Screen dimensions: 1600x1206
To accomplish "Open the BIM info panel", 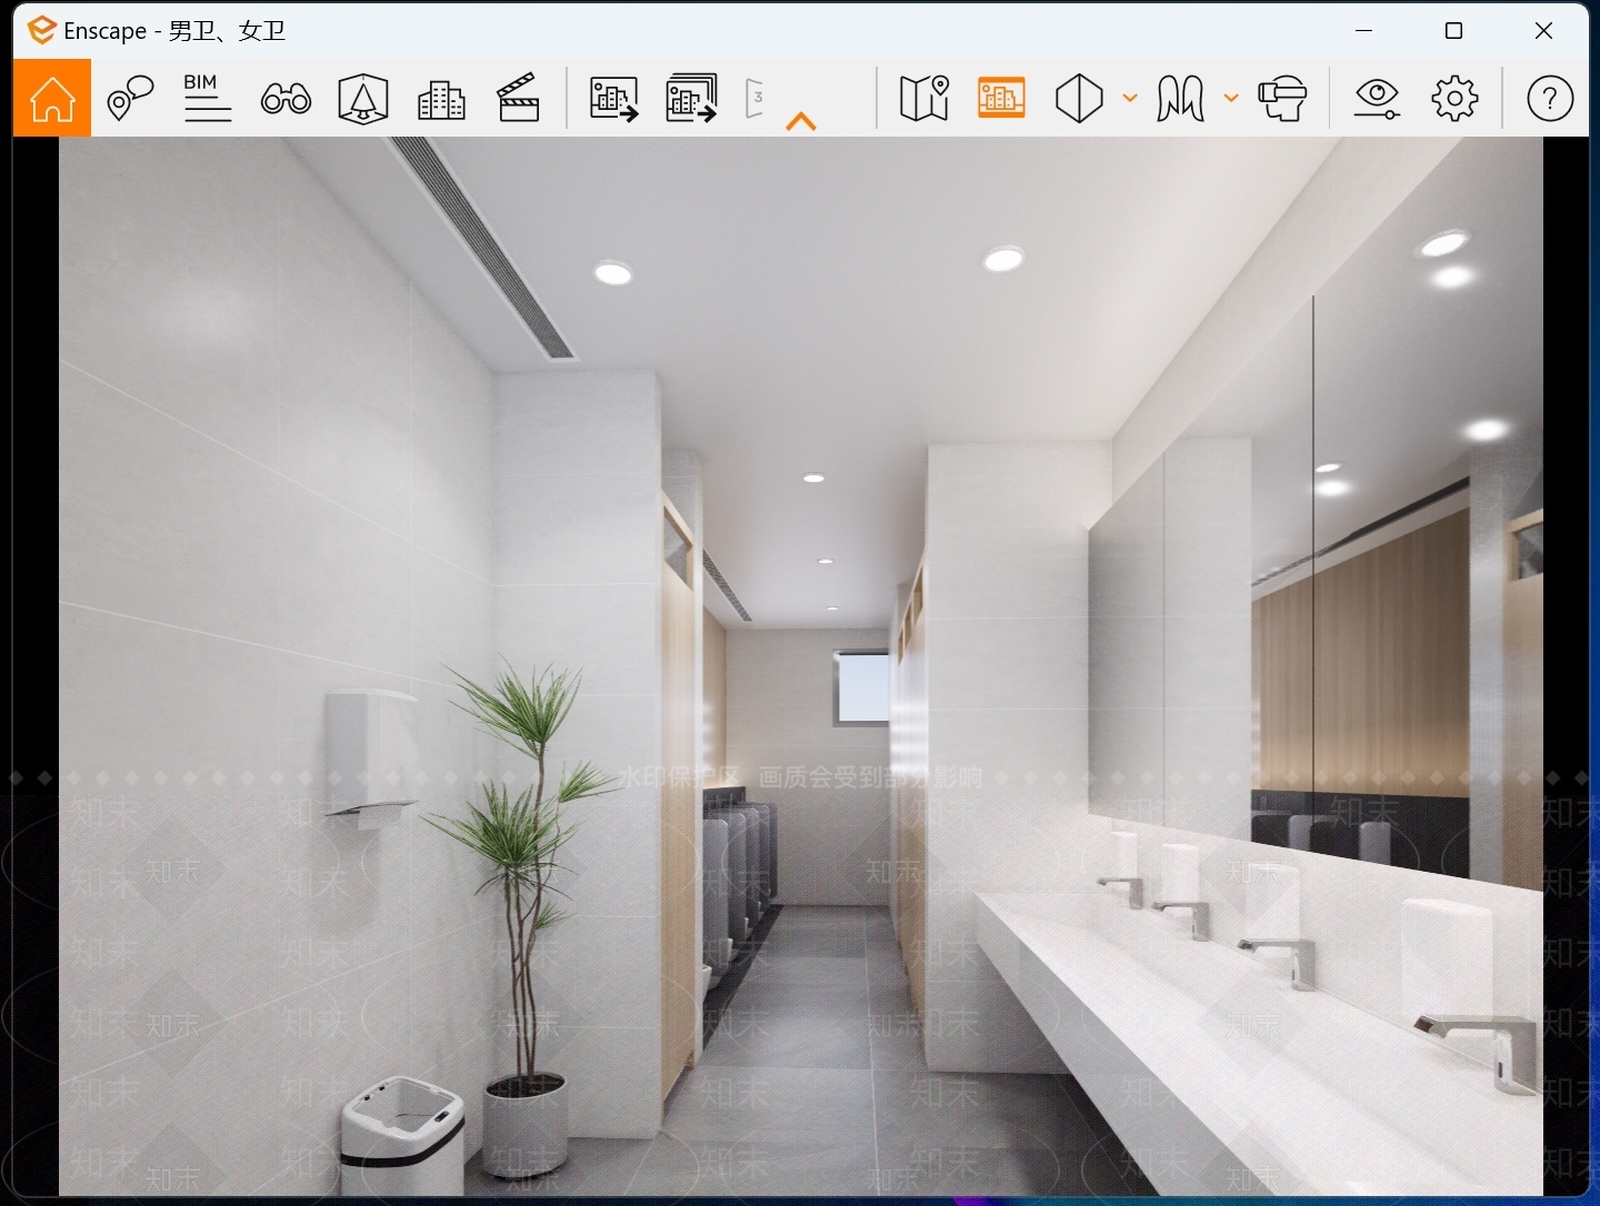I will [207, 98].
